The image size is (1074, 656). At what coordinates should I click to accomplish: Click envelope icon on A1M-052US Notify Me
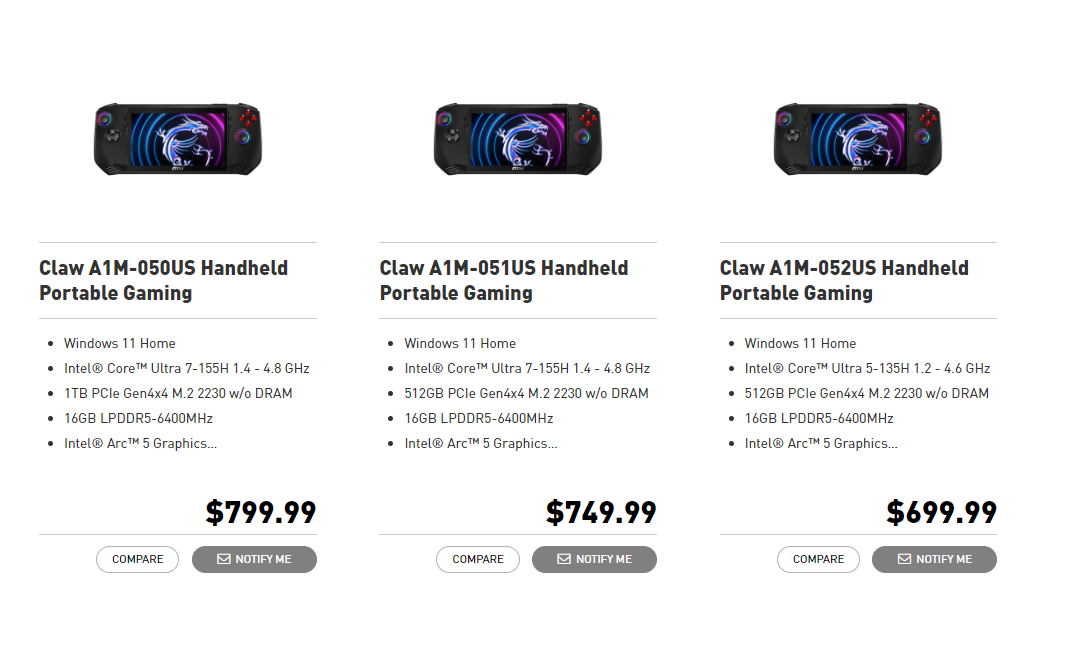[904, 559]
